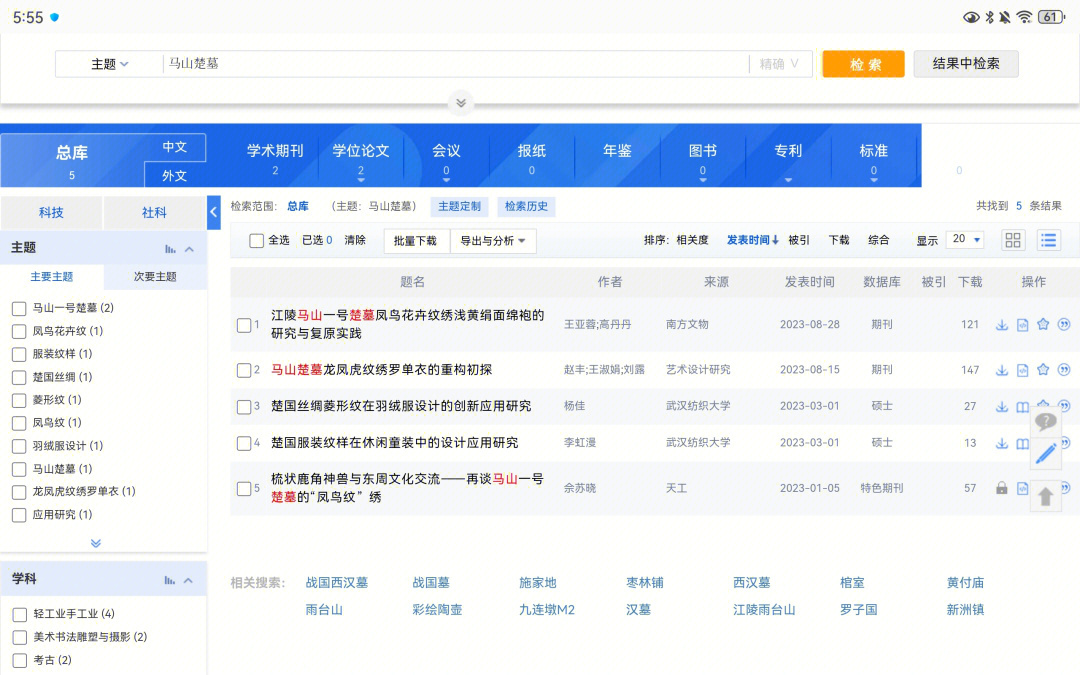Click the blue pencil edit icon
1080x675 pixels.
point(1046,454)
